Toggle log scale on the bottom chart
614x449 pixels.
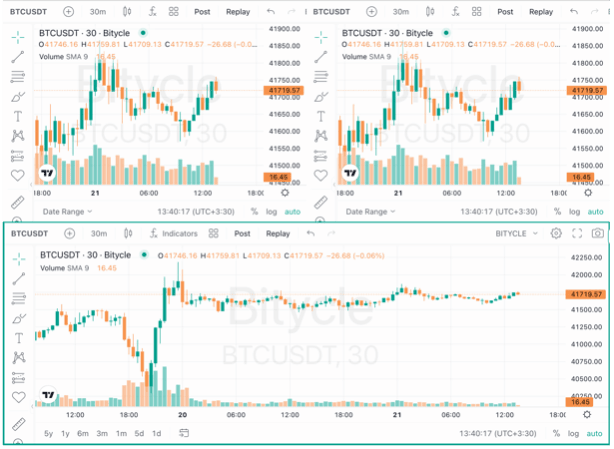571,433
